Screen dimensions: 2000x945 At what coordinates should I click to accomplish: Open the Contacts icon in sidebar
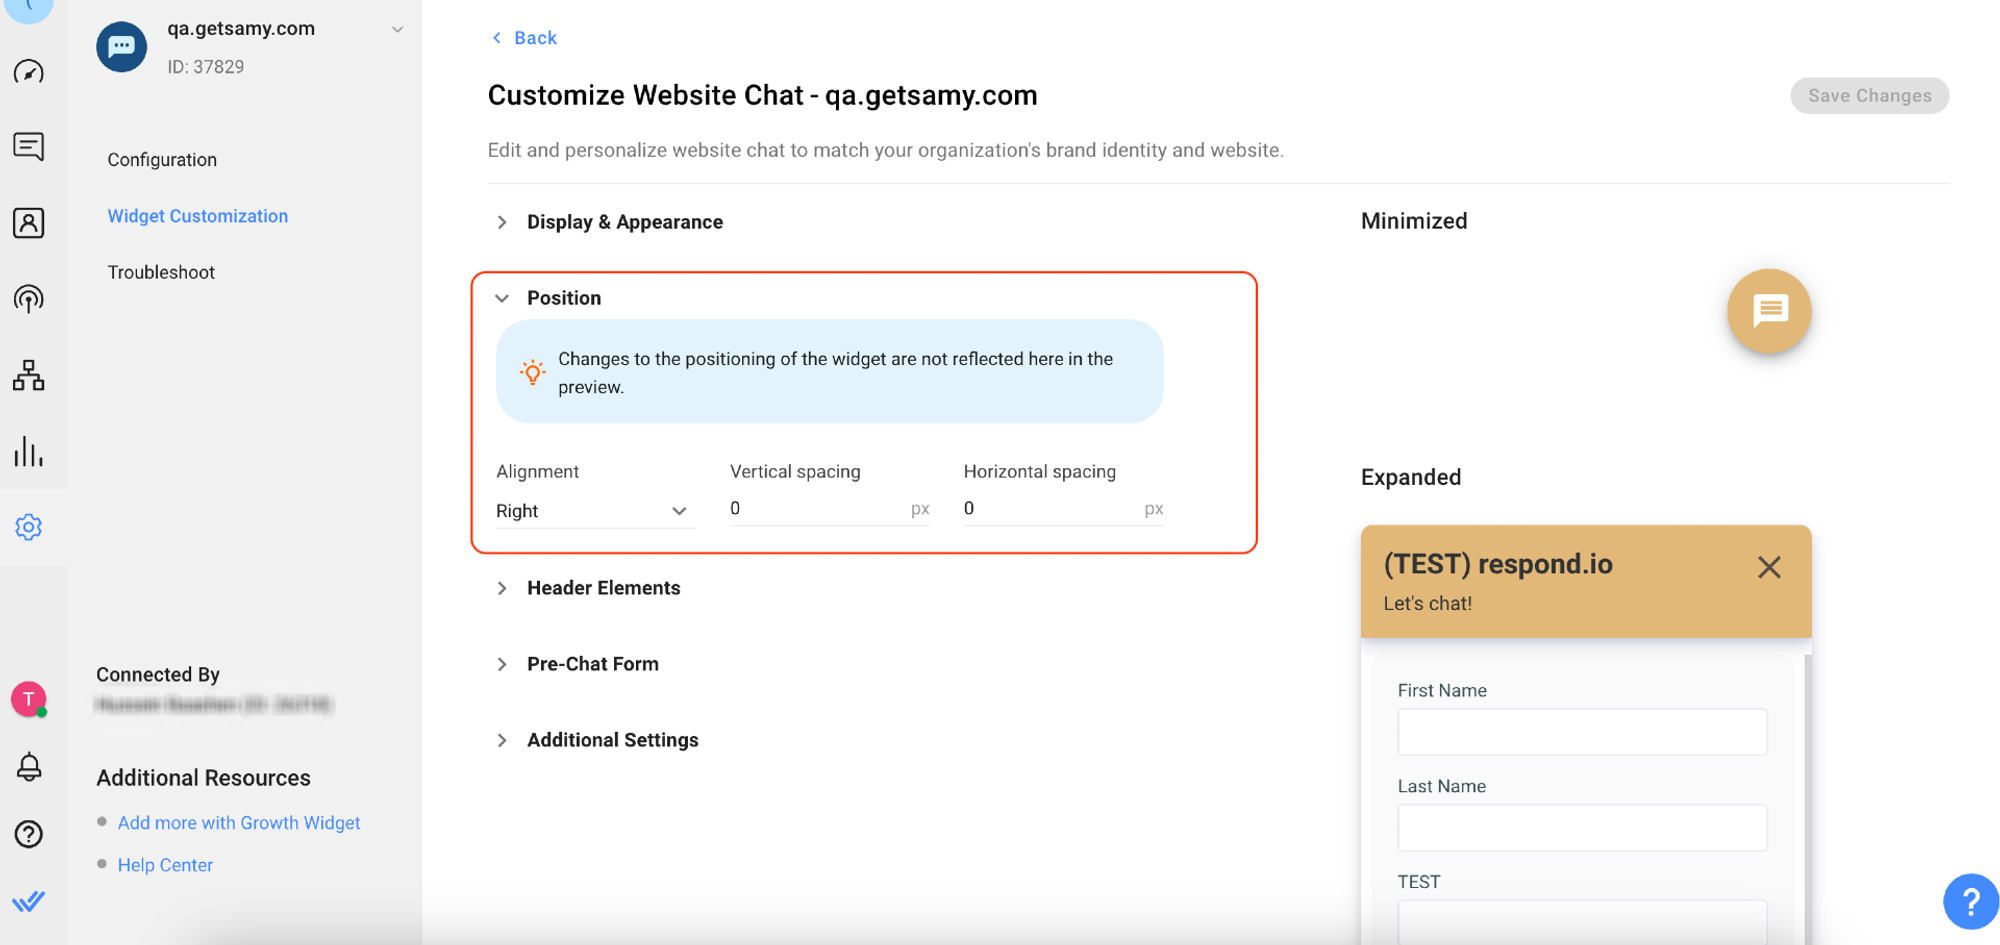click(x=29, y=223)
